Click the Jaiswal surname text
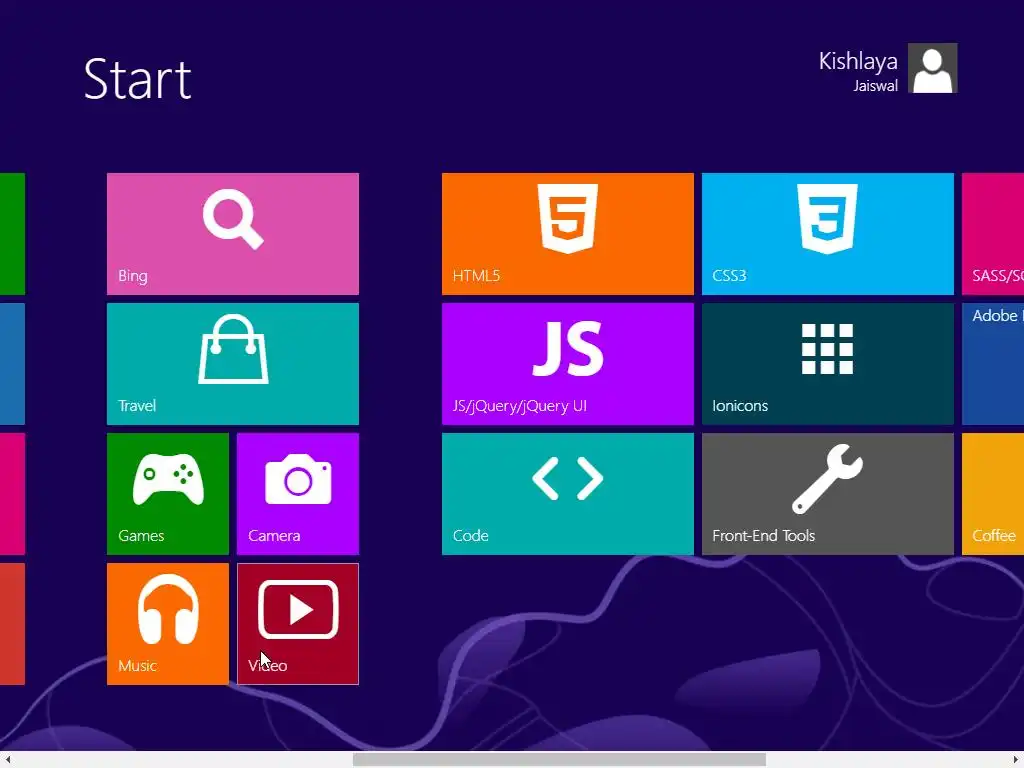The width and height of the screenshot is (1024, 768). pos(875,86)
